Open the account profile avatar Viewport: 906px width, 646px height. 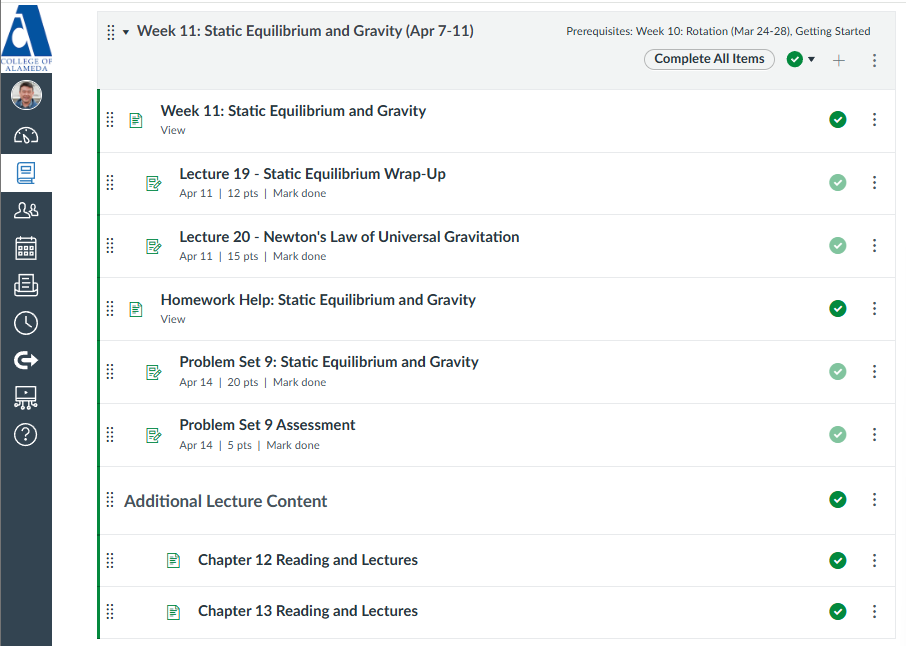tap(26, 95)
